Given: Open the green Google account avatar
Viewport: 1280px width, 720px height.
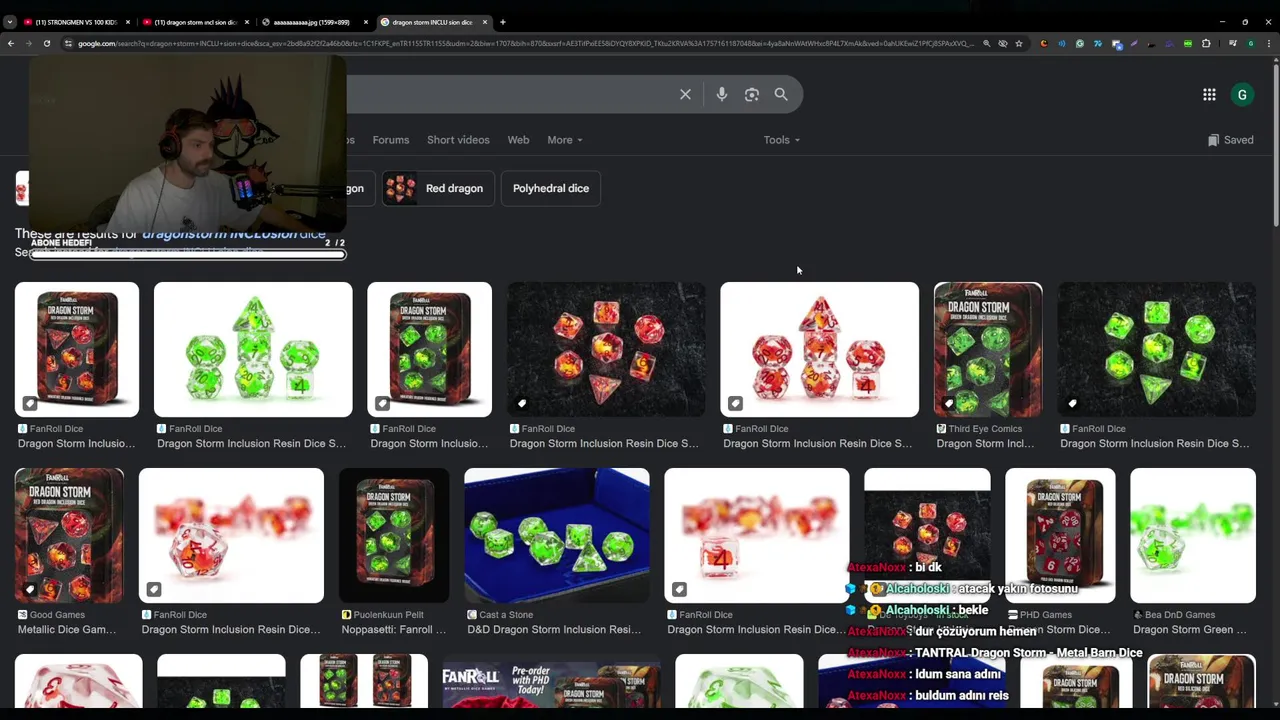Looking at the screenshot, I should click(x=1242, y=95).
